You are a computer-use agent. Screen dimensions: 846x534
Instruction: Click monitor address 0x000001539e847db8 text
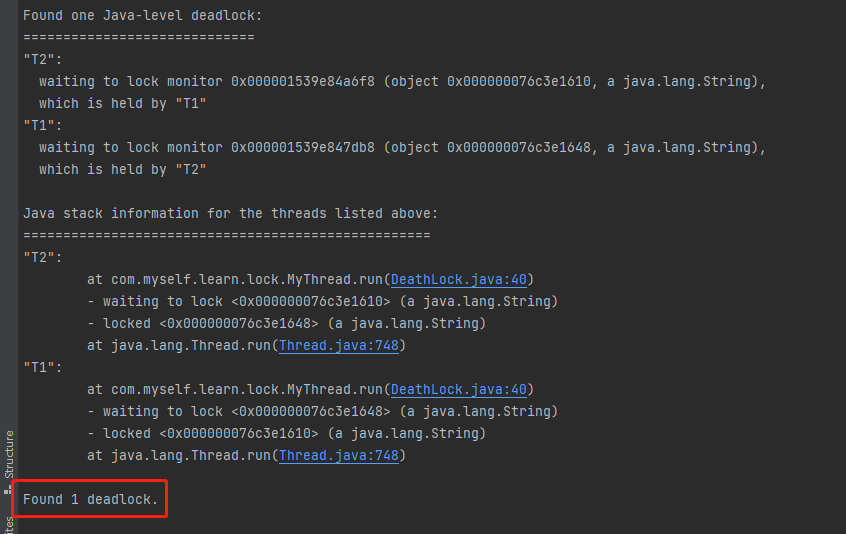303,147
